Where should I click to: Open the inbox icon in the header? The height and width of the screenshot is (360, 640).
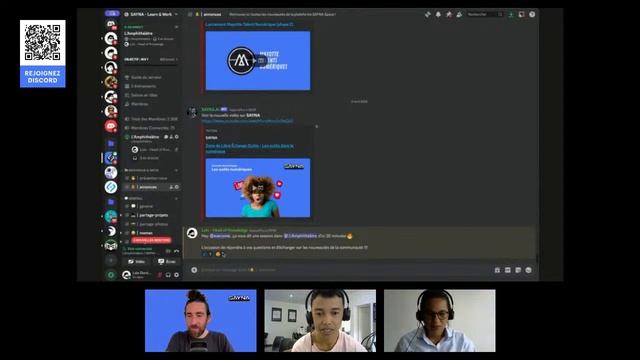[521, 14]
